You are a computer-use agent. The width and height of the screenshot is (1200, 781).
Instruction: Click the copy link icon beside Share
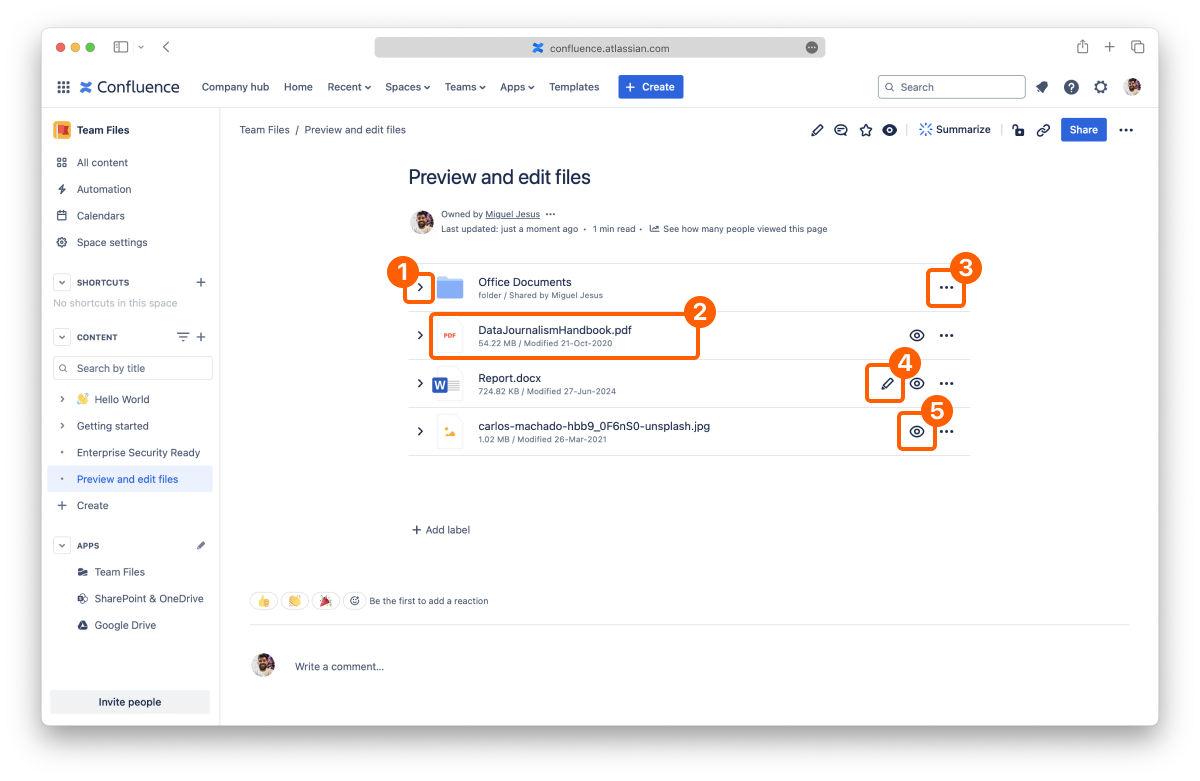pos(1043,130)
